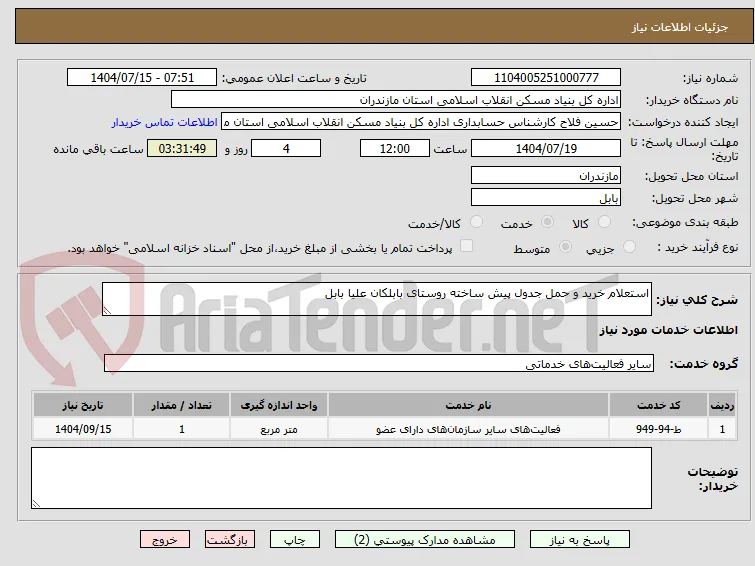This screenshot has width=755, height=566.
Task: Select the خدمت radio button
Action: (547, 222)
